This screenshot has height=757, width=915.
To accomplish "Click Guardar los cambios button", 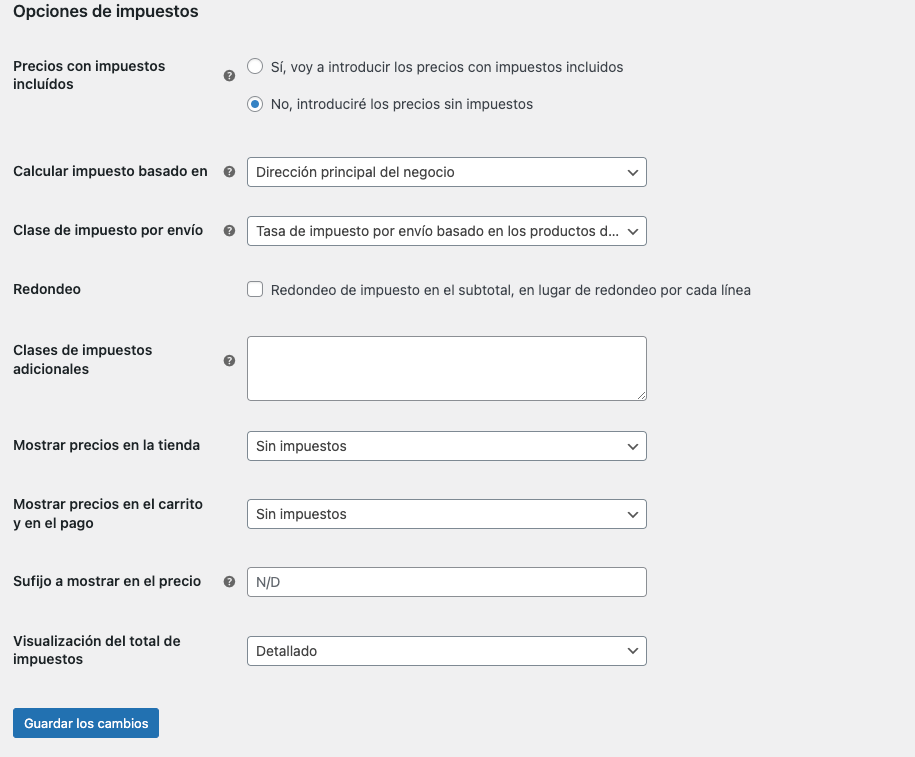I will click(86, 723).
